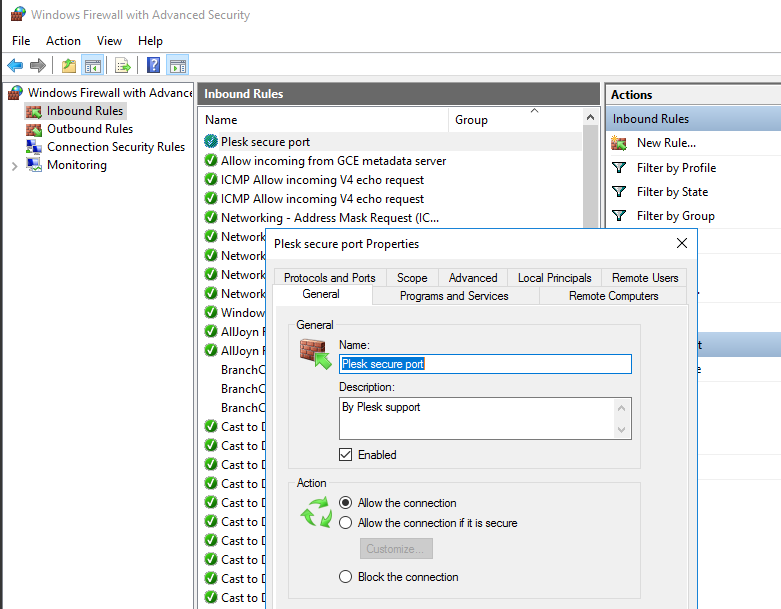
Task: Click the New Rule icon in Actions pane
Action: click(x=619, y=143)
